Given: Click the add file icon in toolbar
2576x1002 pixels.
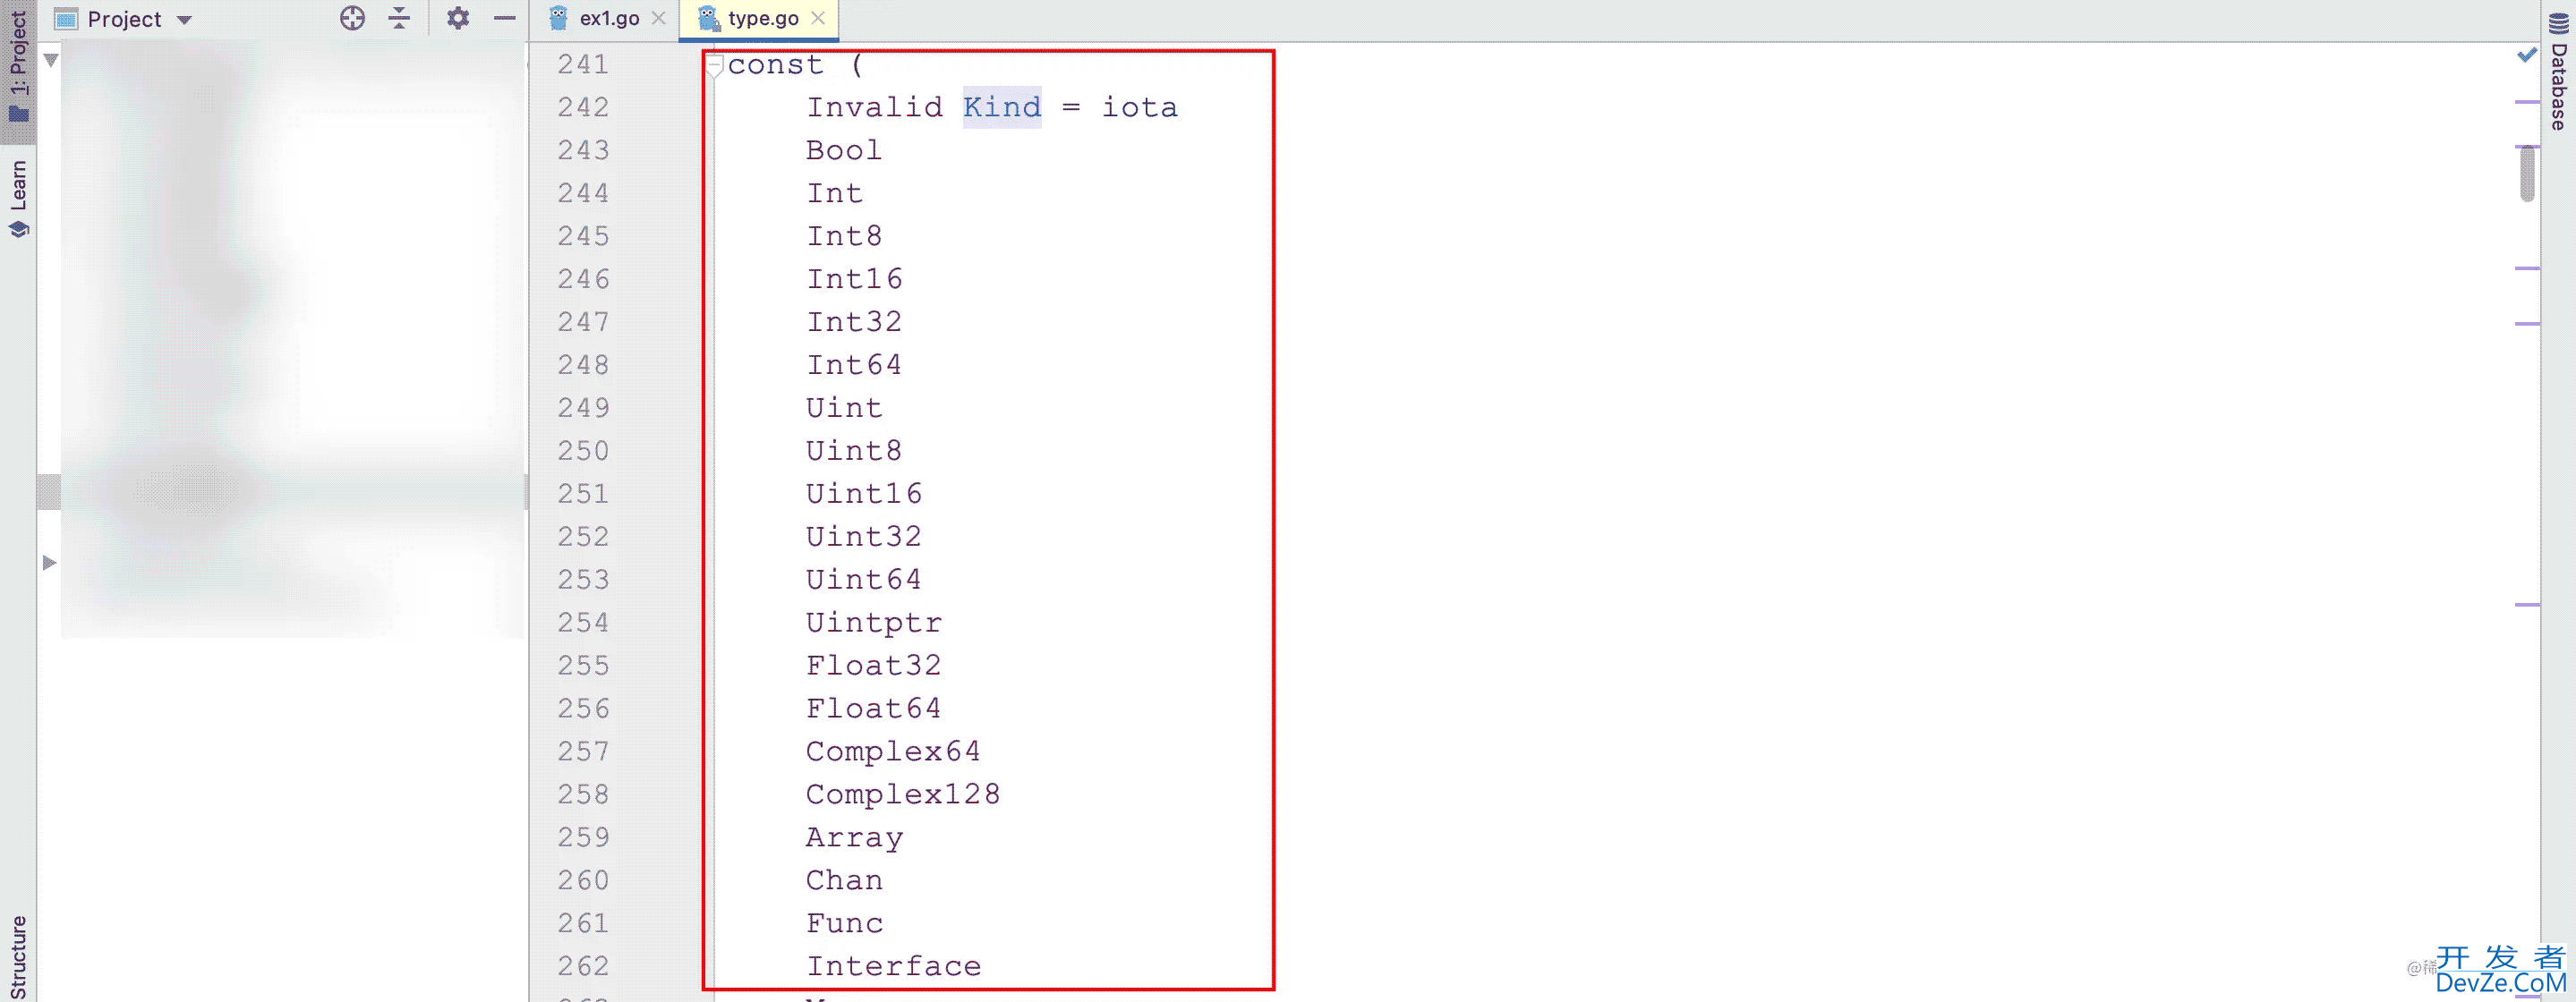Looking at the screenshot, I should pyautogui.click(x=350, y=18).
